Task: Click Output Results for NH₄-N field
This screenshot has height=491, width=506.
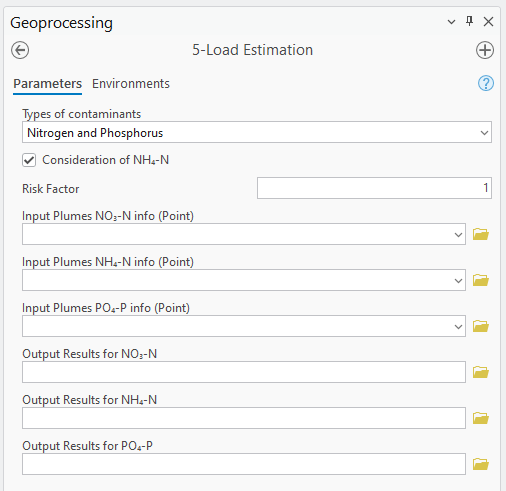Action: [244, 418]
